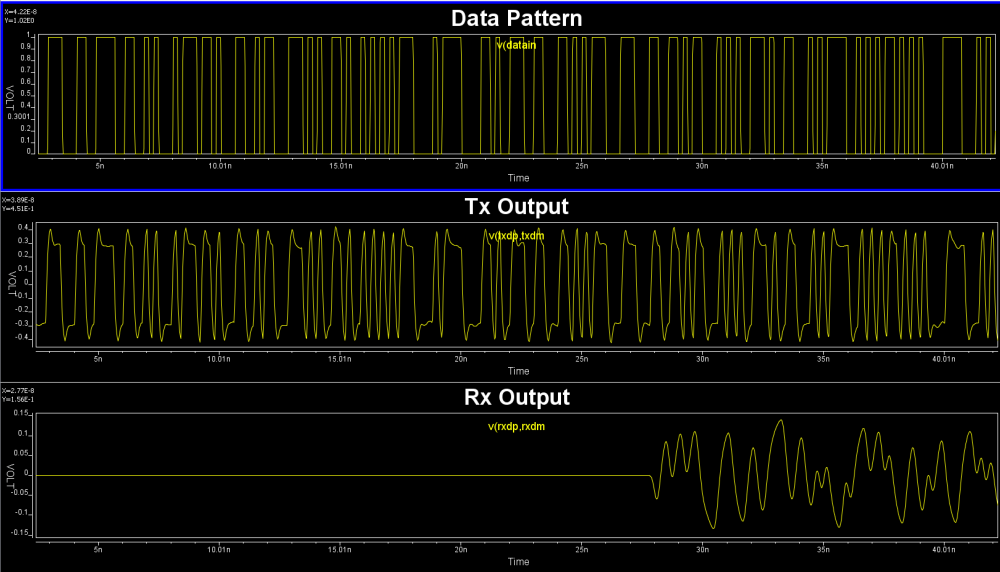The height and width of the screenshot is (572, 1000).
Task: Select the VOLT axis label in Rx Output
Action: pyautogui.click(x=11, y=476)
